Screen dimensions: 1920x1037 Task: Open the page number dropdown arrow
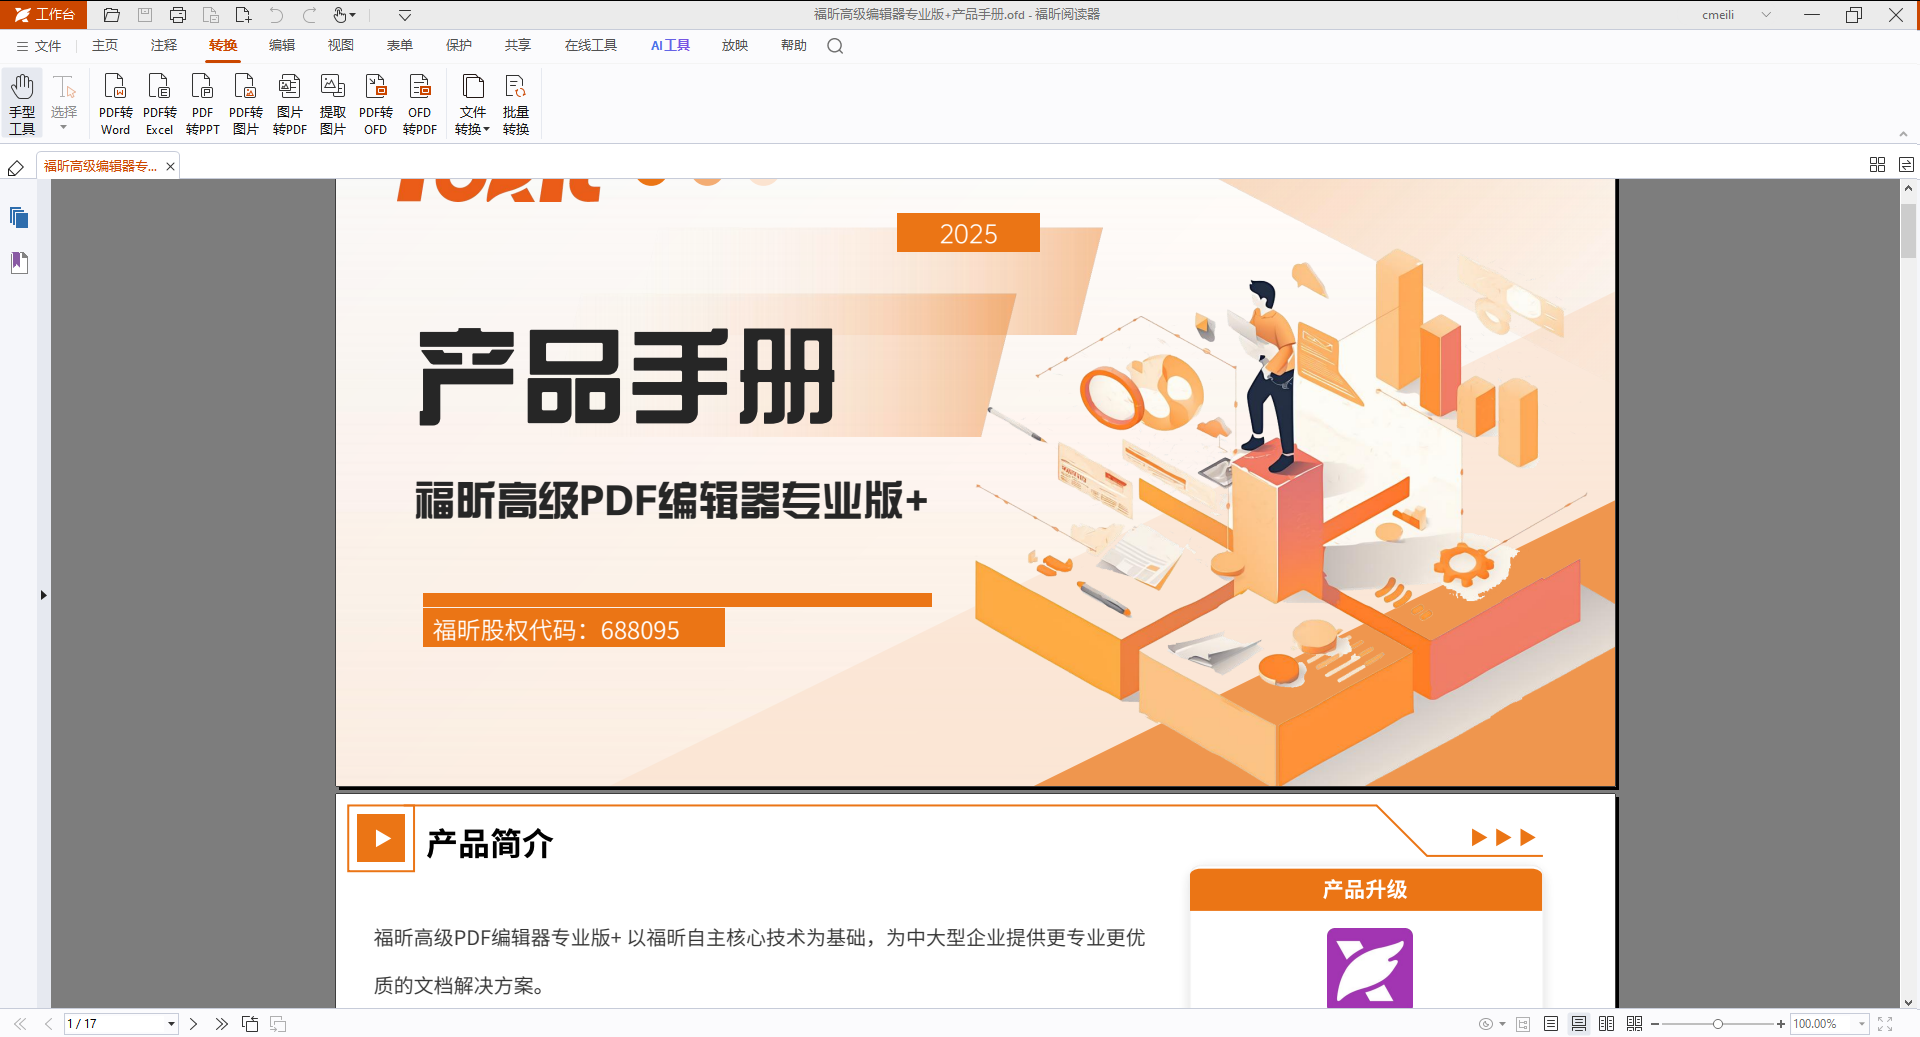(x=171, y=1024)
